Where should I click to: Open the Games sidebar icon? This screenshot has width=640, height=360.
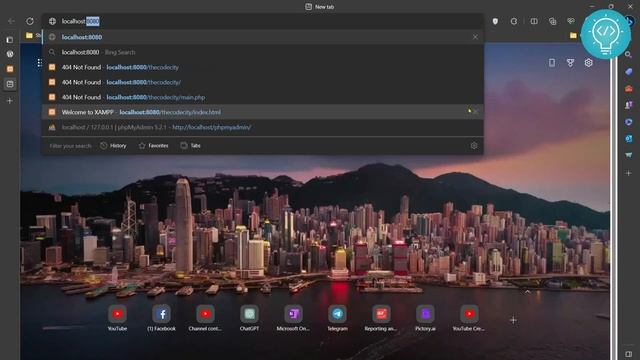629,105
